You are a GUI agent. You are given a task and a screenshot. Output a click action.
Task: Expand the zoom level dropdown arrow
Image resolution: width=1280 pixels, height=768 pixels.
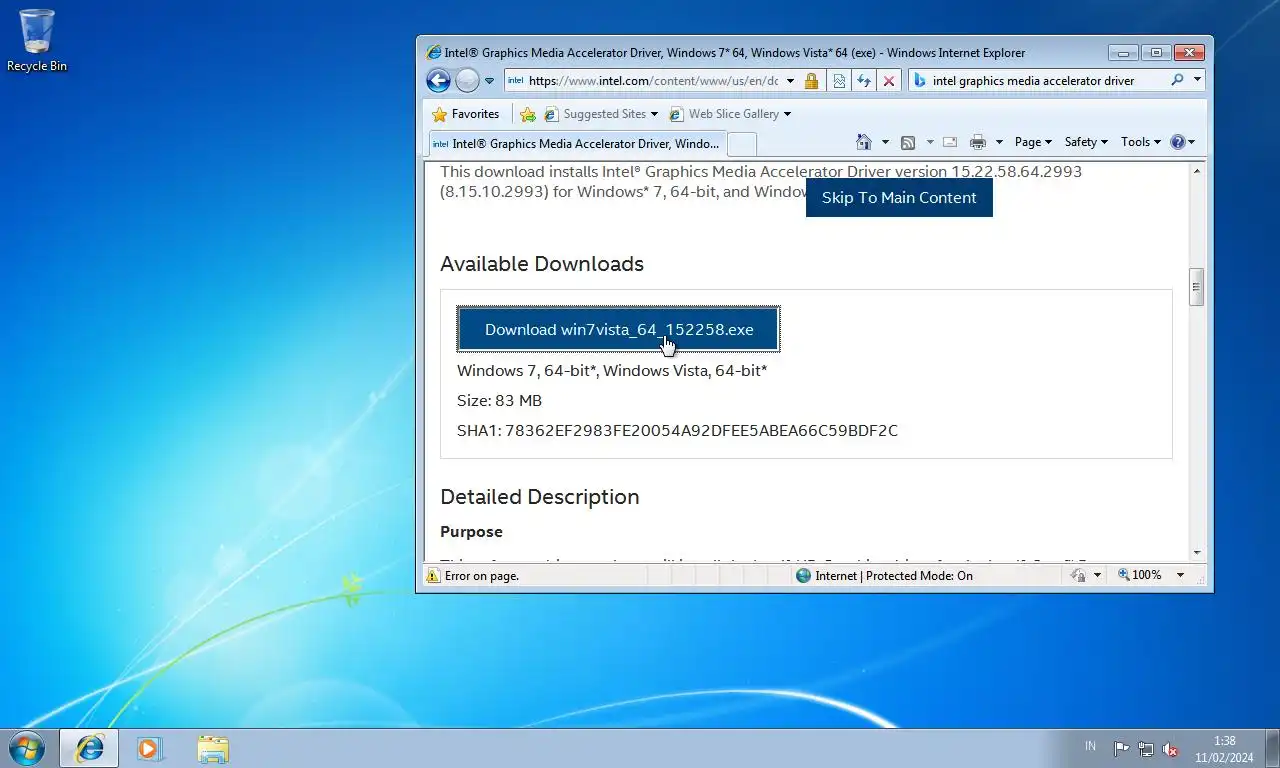click(x=1180, y=576)
